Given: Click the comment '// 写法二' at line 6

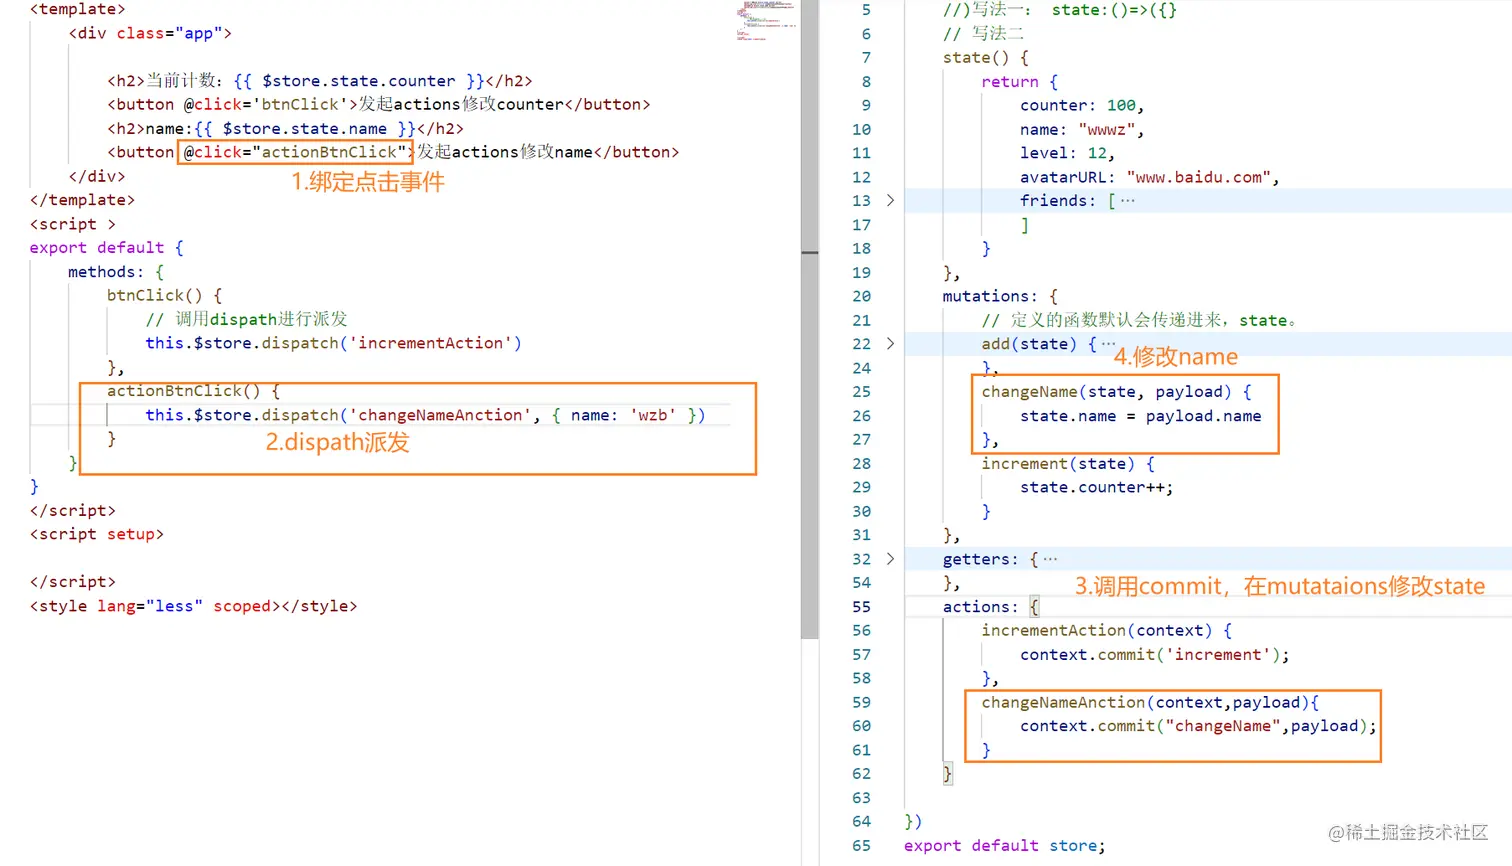Looking at the screenshot, I should (x=984, y=34).
